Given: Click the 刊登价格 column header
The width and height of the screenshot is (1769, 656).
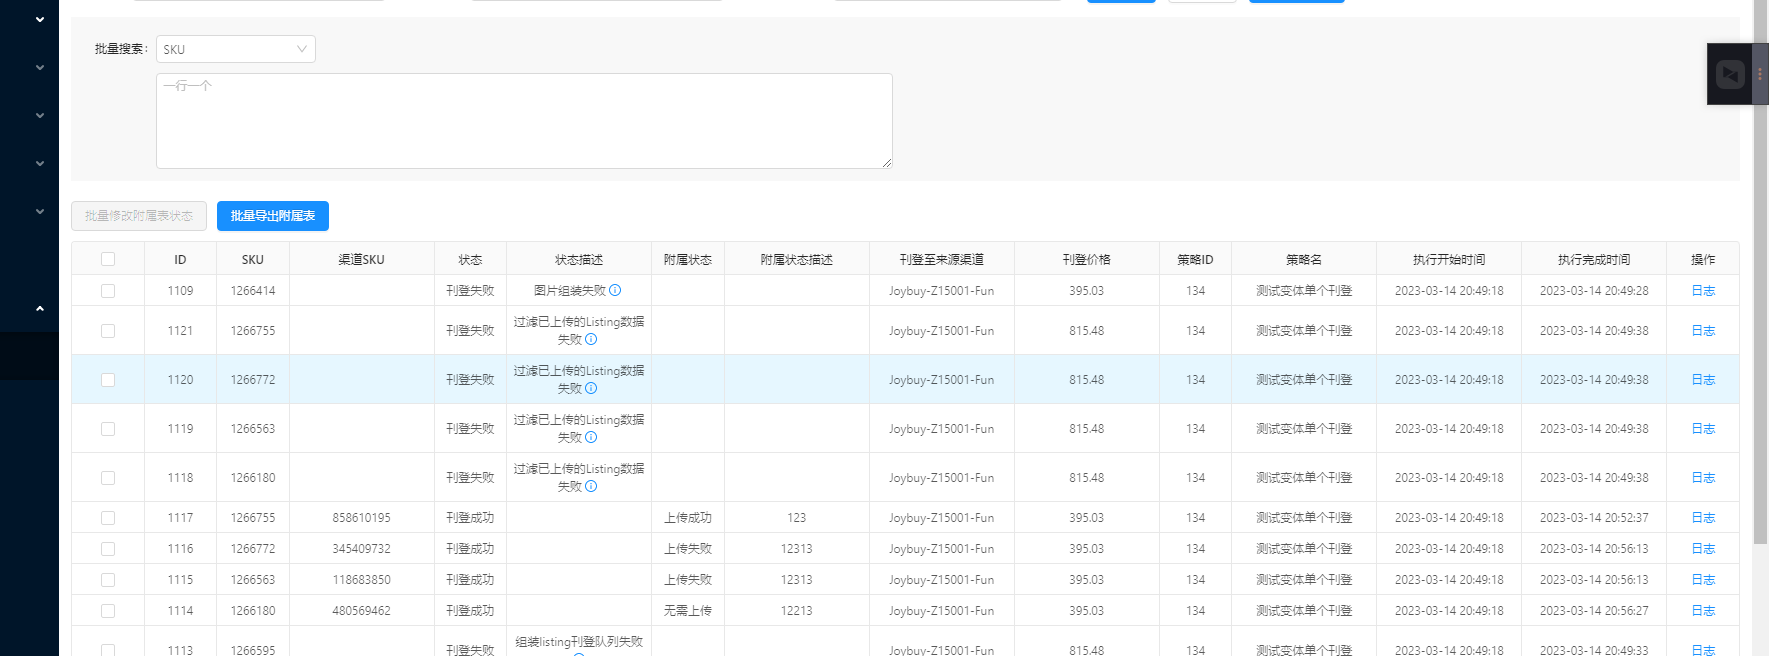Looking at the screenshot, I should click(1087, 260).
